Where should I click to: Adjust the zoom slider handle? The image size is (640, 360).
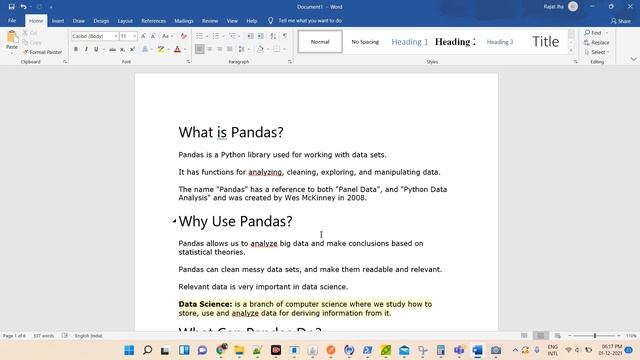click(595, 336)
